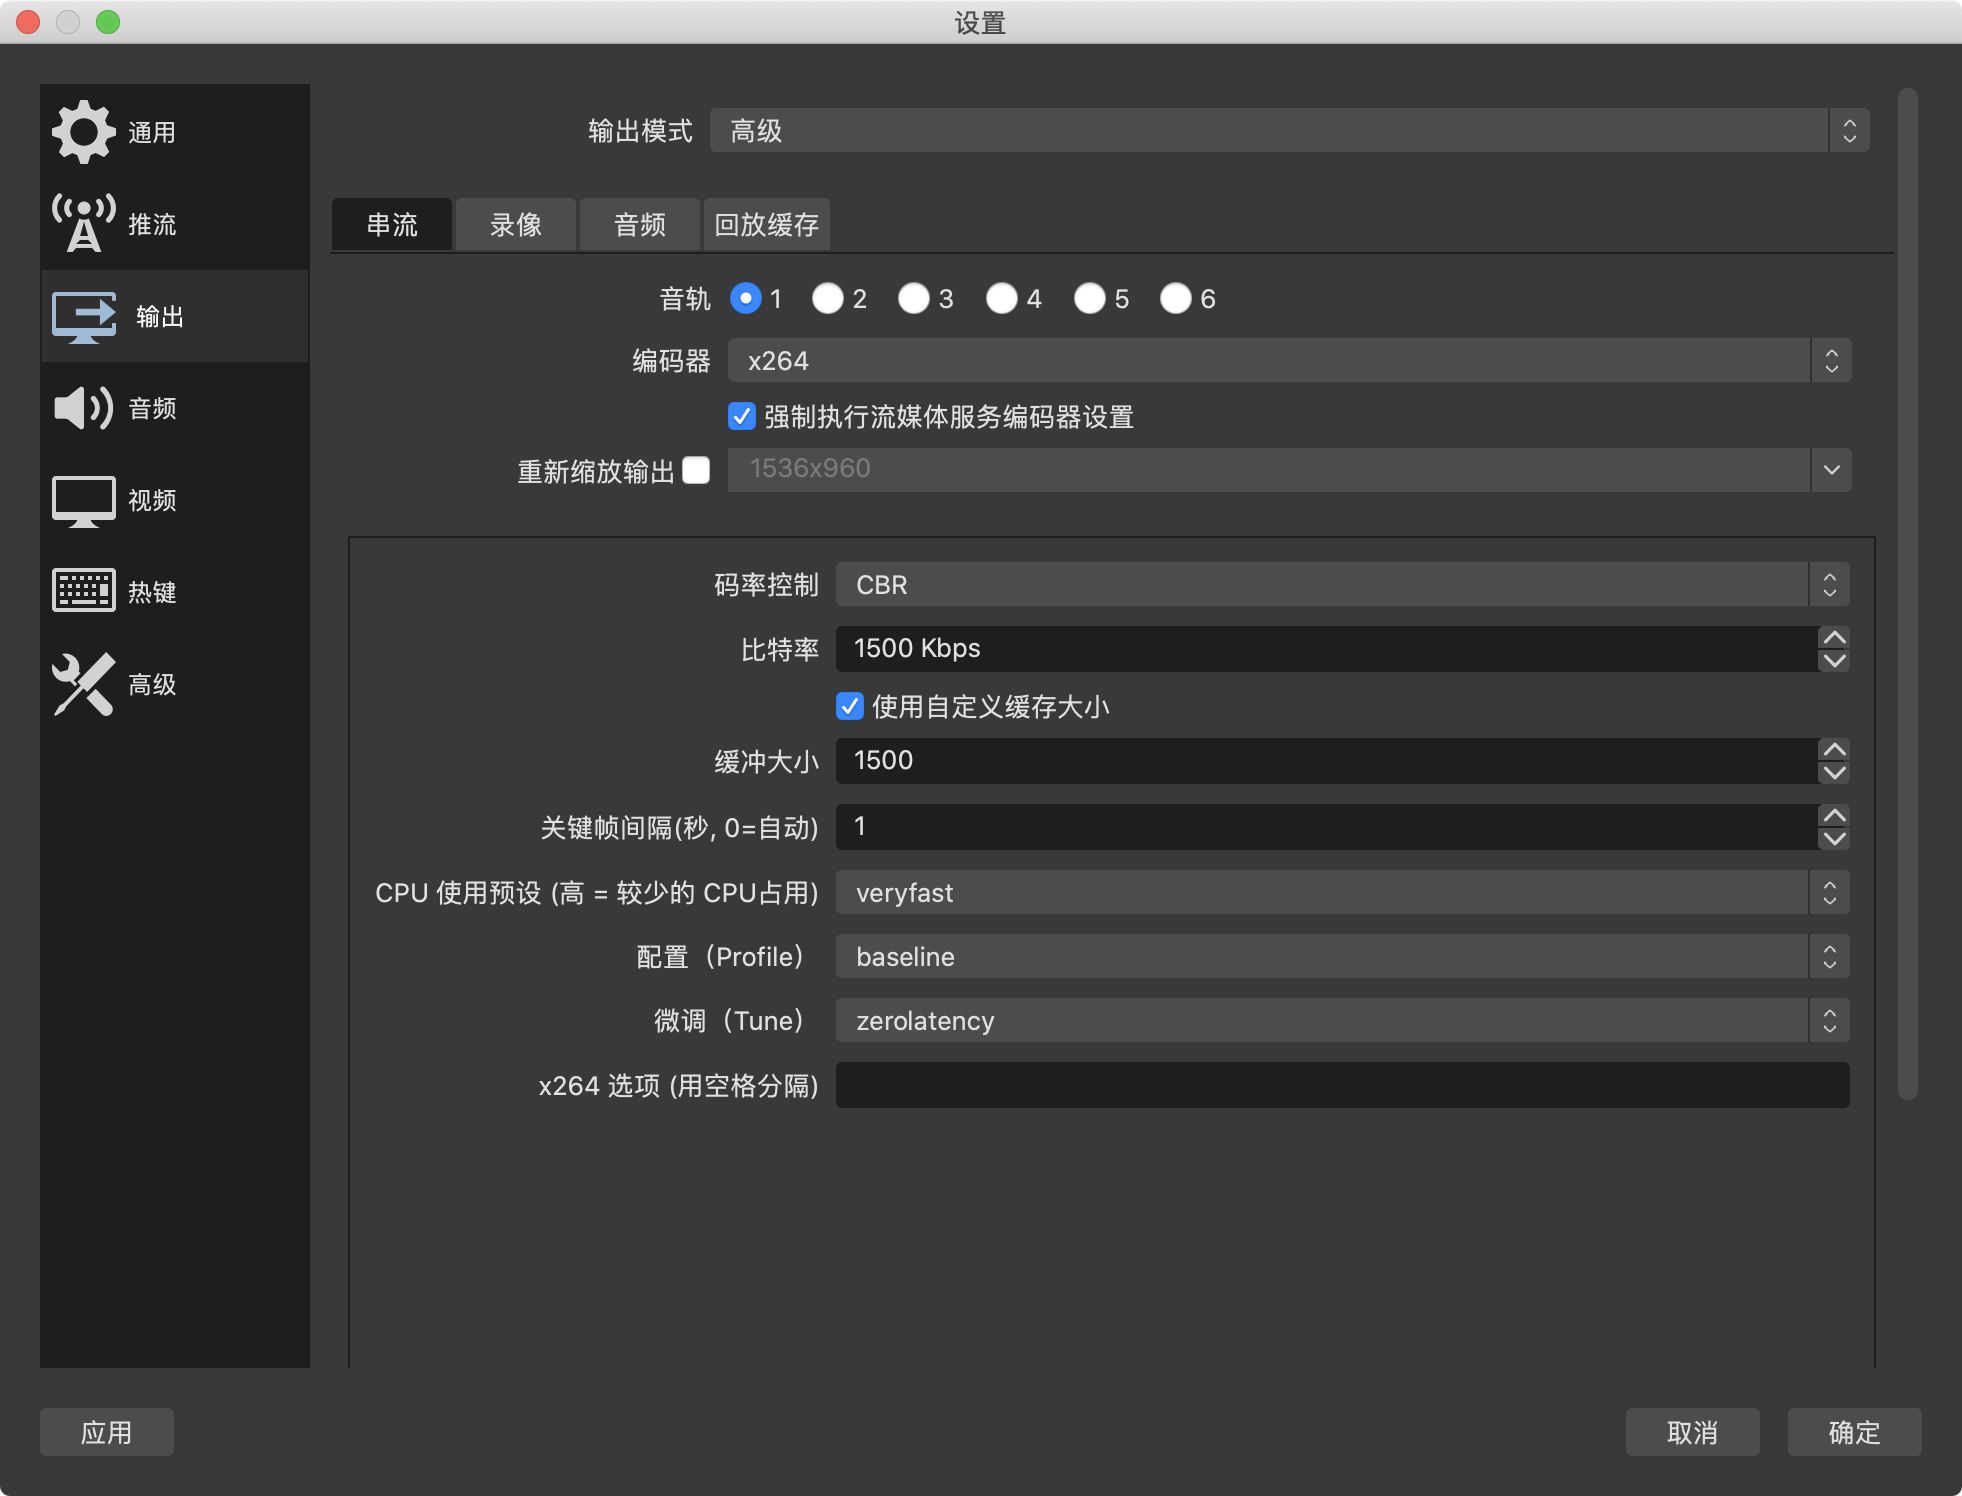Open the 音频 audio speaker icon

coord(84,408)
